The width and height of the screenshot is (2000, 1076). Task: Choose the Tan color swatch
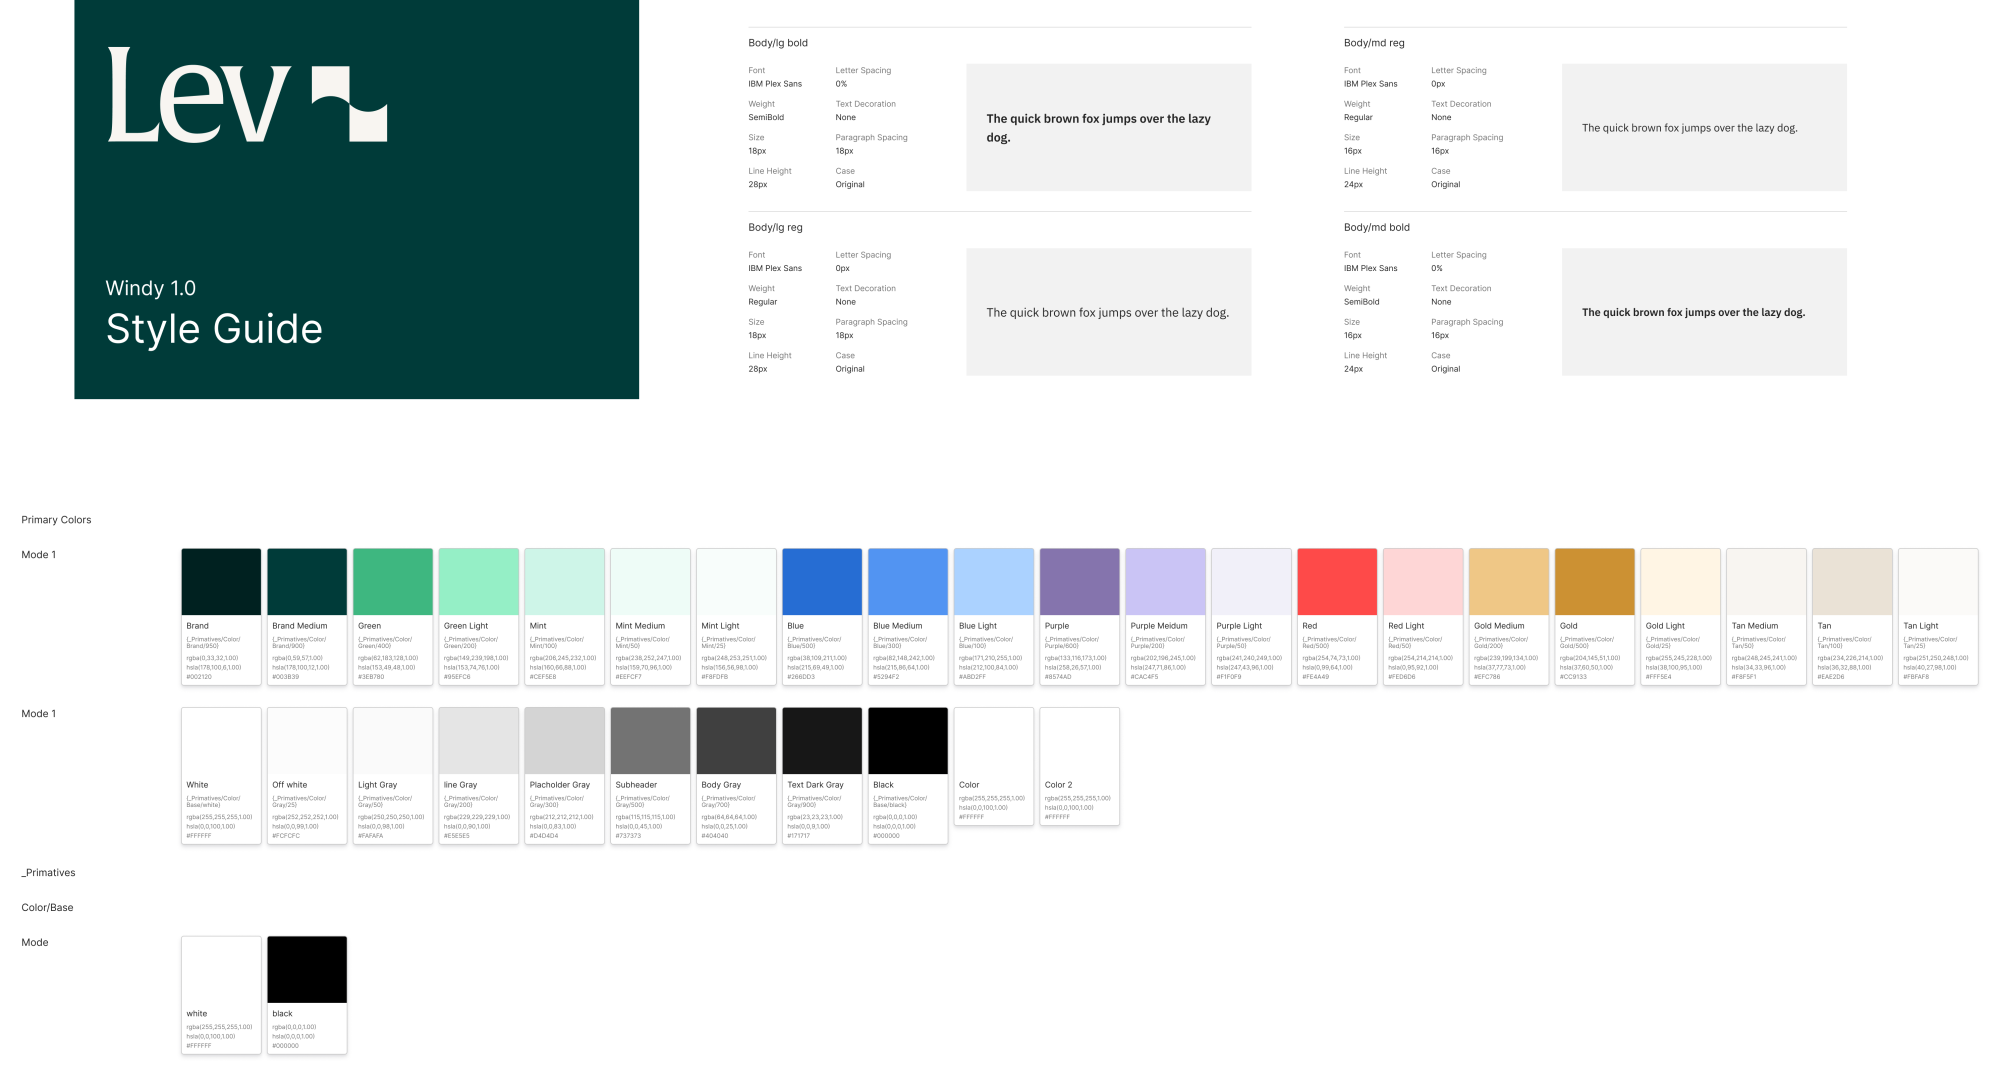pos(1852,582)
